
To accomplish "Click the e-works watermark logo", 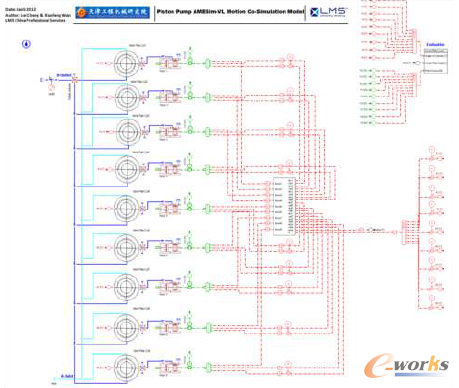I will 406,366.
